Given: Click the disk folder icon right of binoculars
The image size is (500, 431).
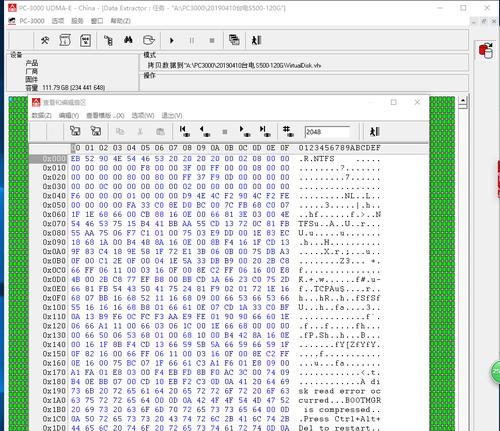Looking at the screenshot, I should (148, 40).
